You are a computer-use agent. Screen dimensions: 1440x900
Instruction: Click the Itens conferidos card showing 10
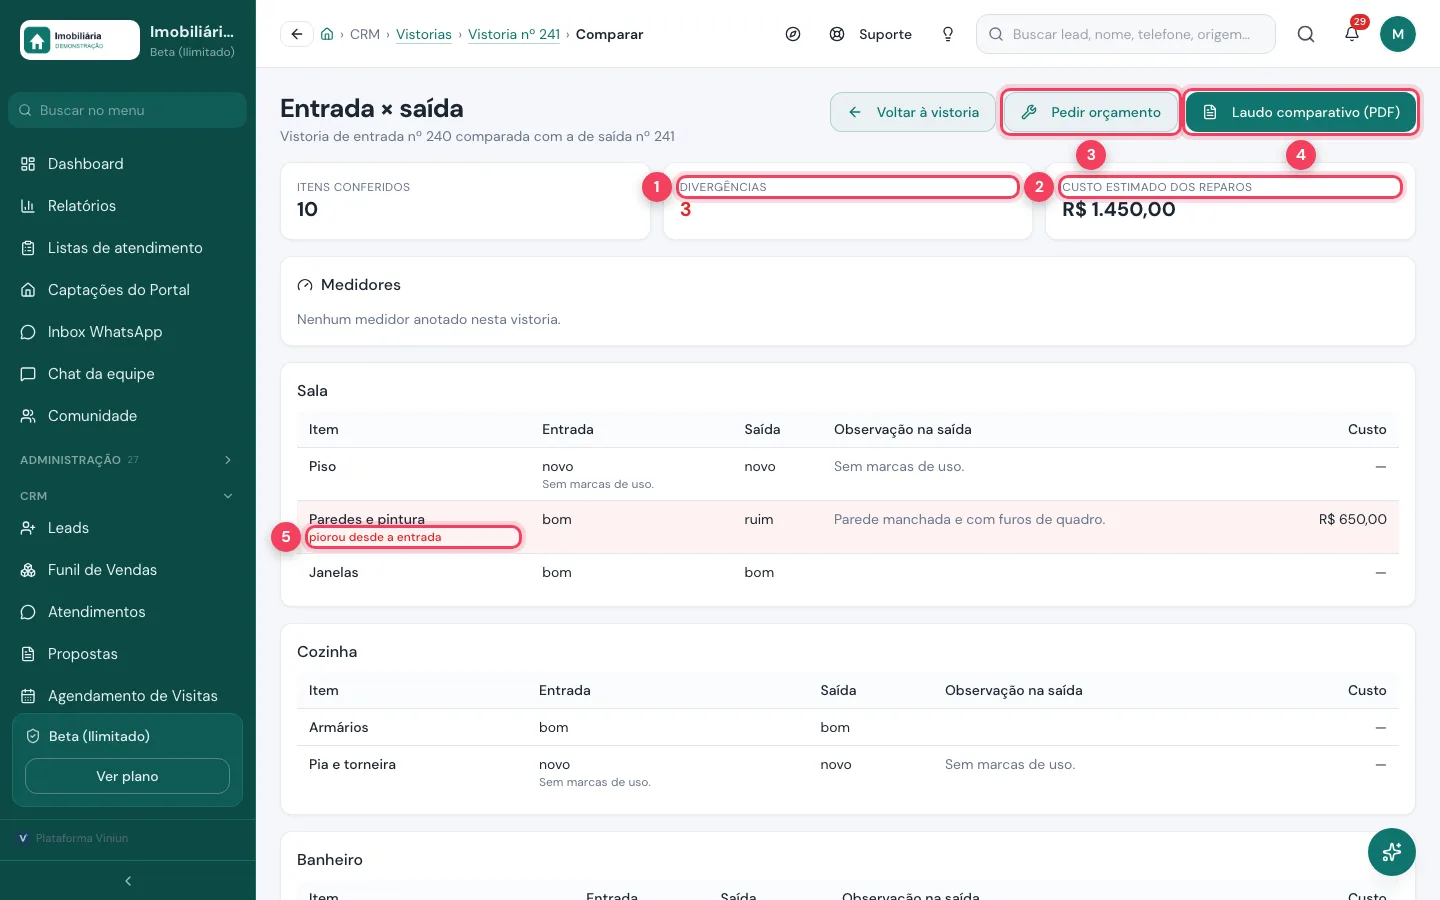tap(465, 201)
